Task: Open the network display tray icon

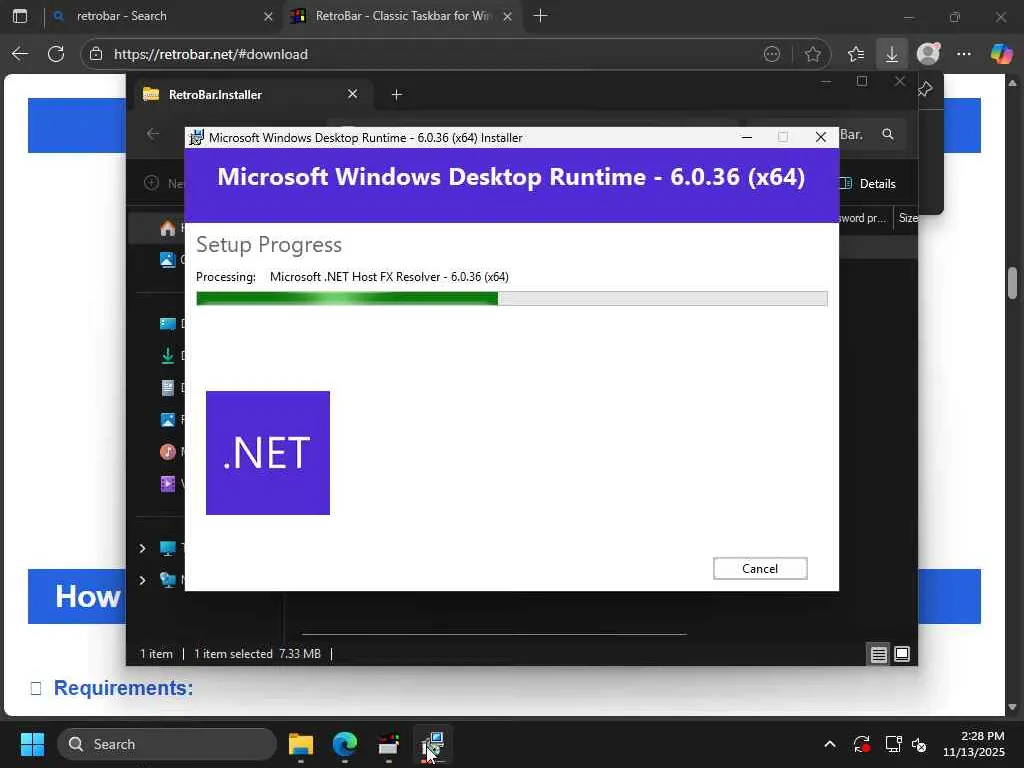Action: [893, 744]
